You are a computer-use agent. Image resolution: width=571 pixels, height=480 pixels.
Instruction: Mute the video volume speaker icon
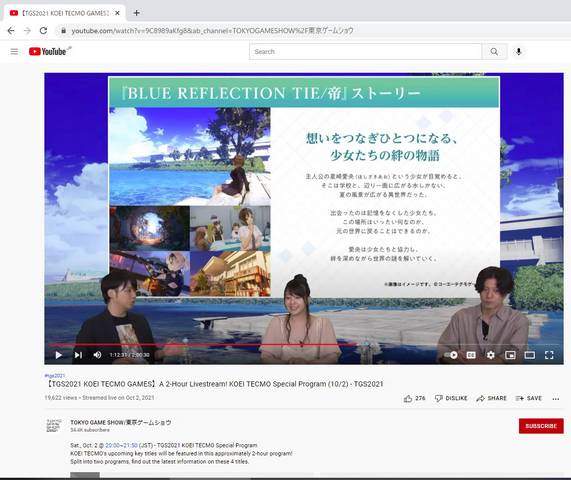tap(97, 355)
